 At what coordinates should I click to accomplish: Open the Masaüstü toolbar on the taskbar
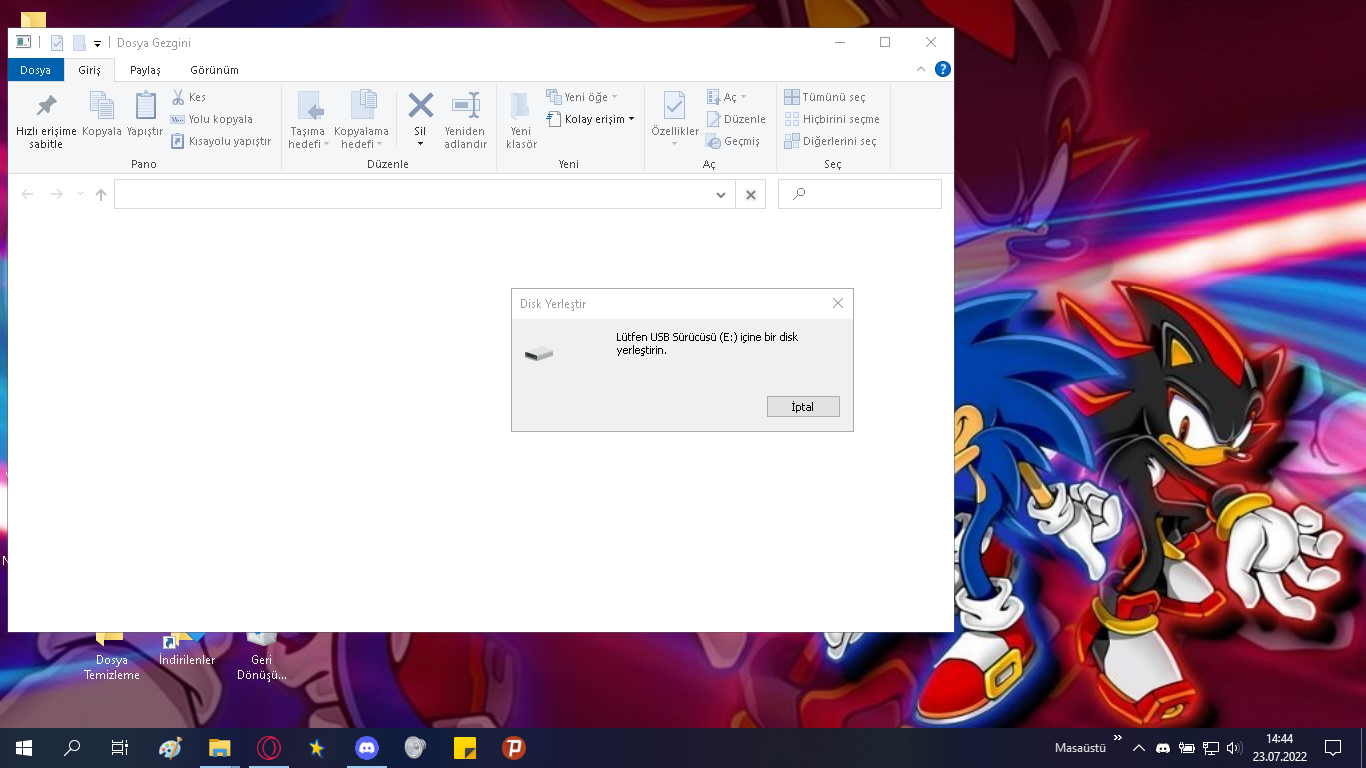click(1080, 748)
